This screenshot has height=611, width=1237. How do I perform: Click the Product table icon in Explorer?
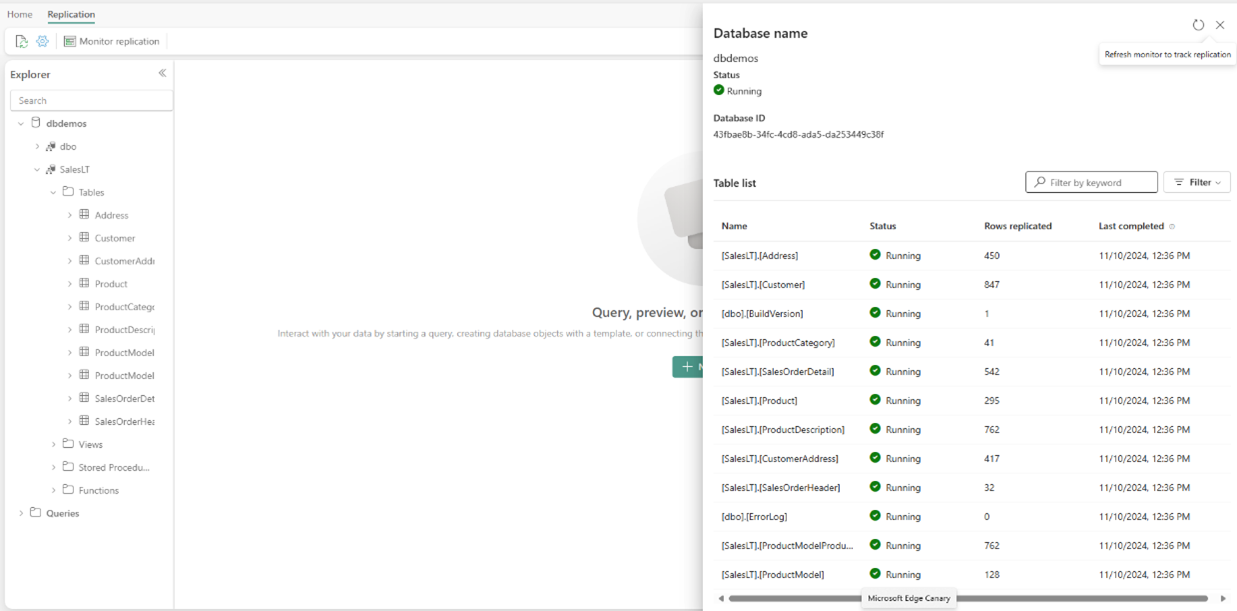pyautogui.click(x=84, y=283)
